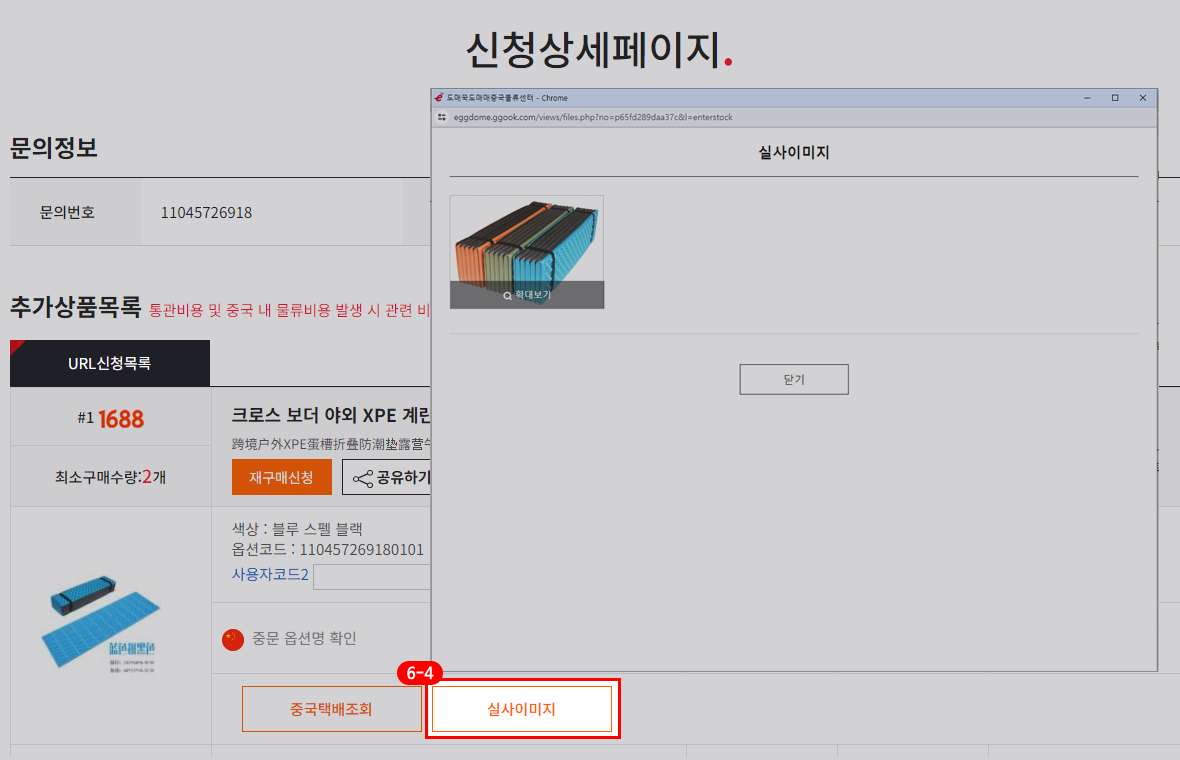Open 중국택배조회 delivery tracking
Viewport: 1180px width, 760px height.
(x=331, y=709)
